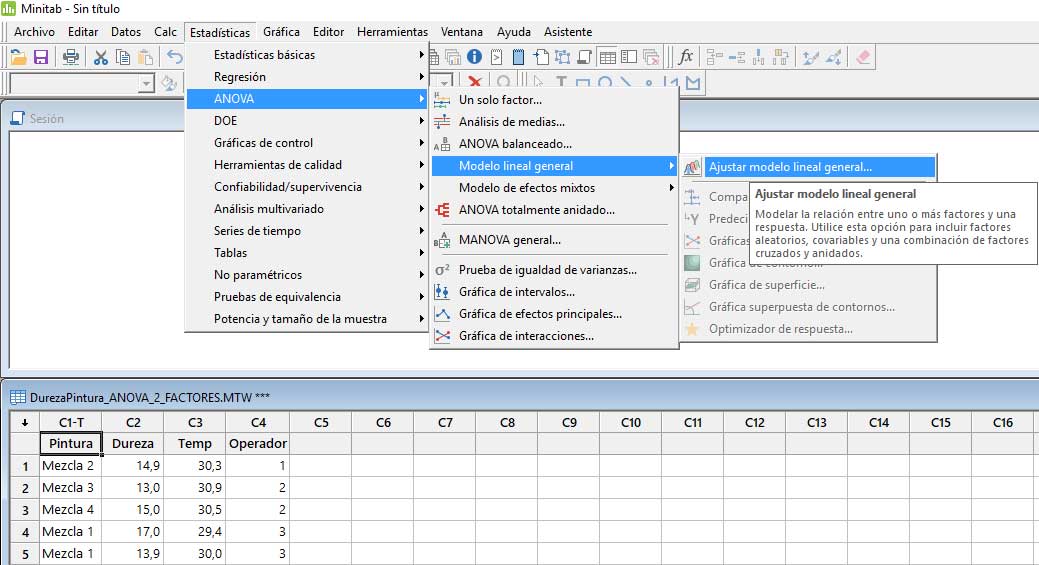Select Gráfica de interacciones menu entry

526,336
